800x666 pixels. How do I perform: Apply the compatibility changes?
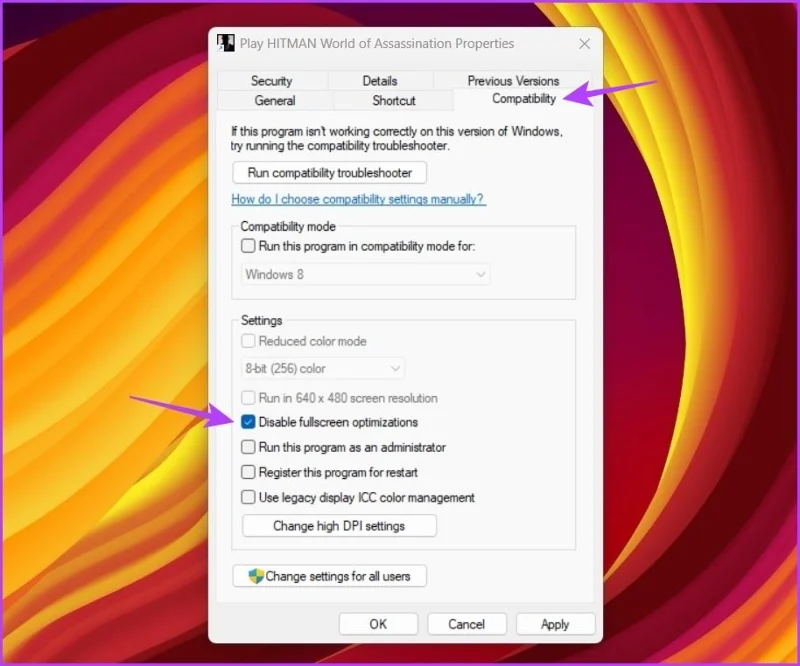pyautogui.click(x=555, y=624)
